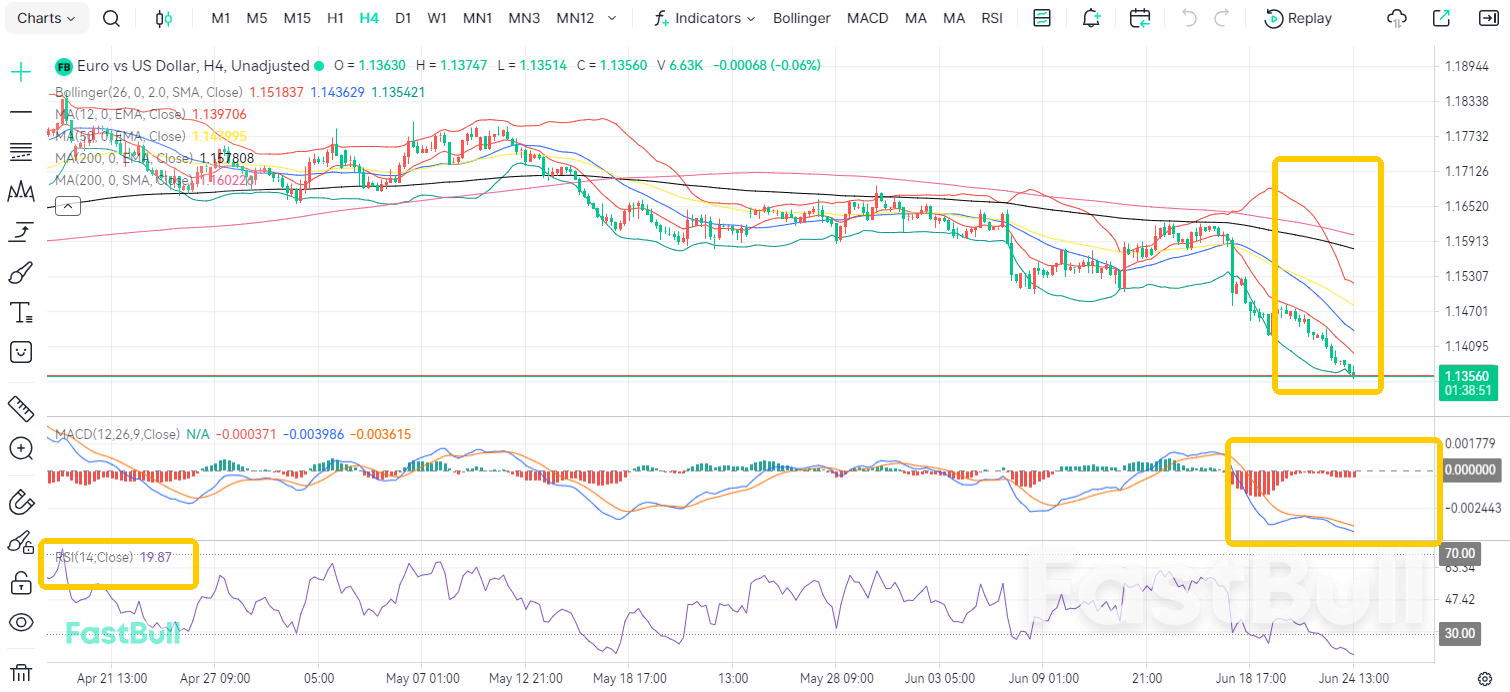This screenshot has width=1510, height=692.
Task: Add a price alert with bell icon
Action: click(x=1092, y=18)
